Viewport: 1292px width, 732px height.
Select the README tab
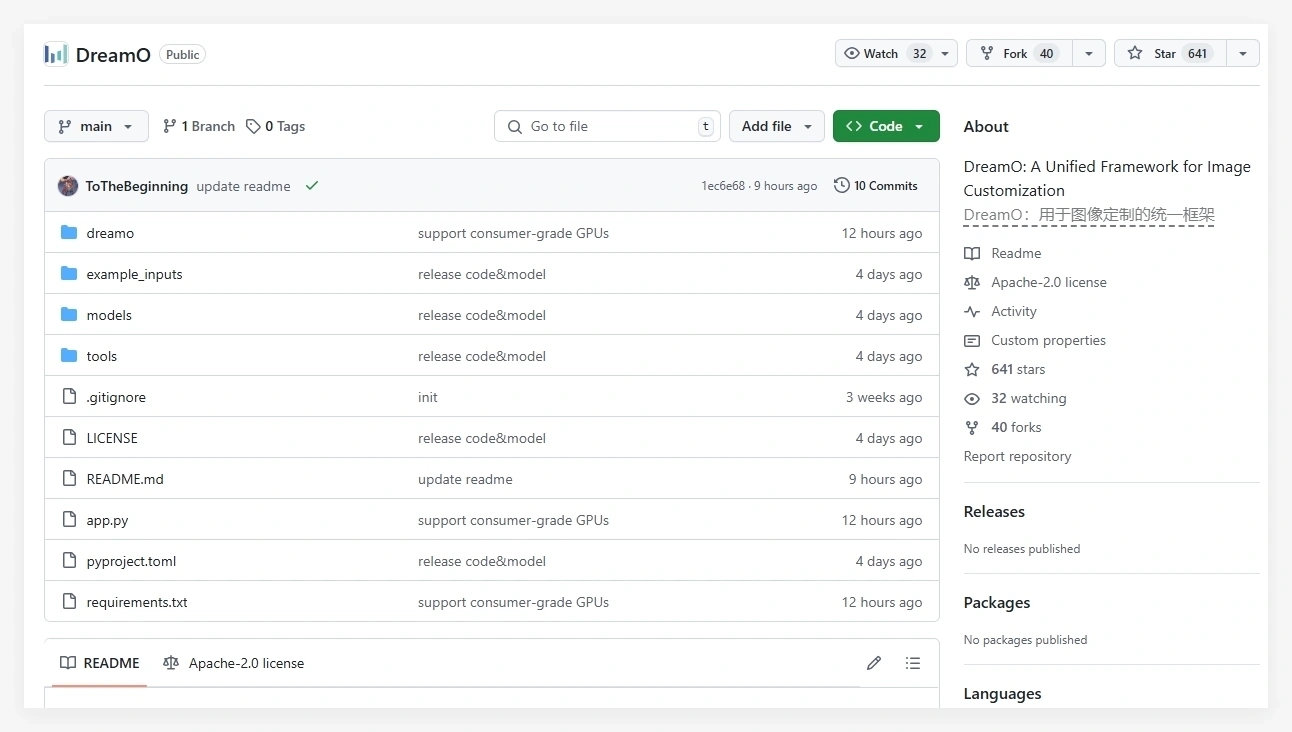click(100, 663)
